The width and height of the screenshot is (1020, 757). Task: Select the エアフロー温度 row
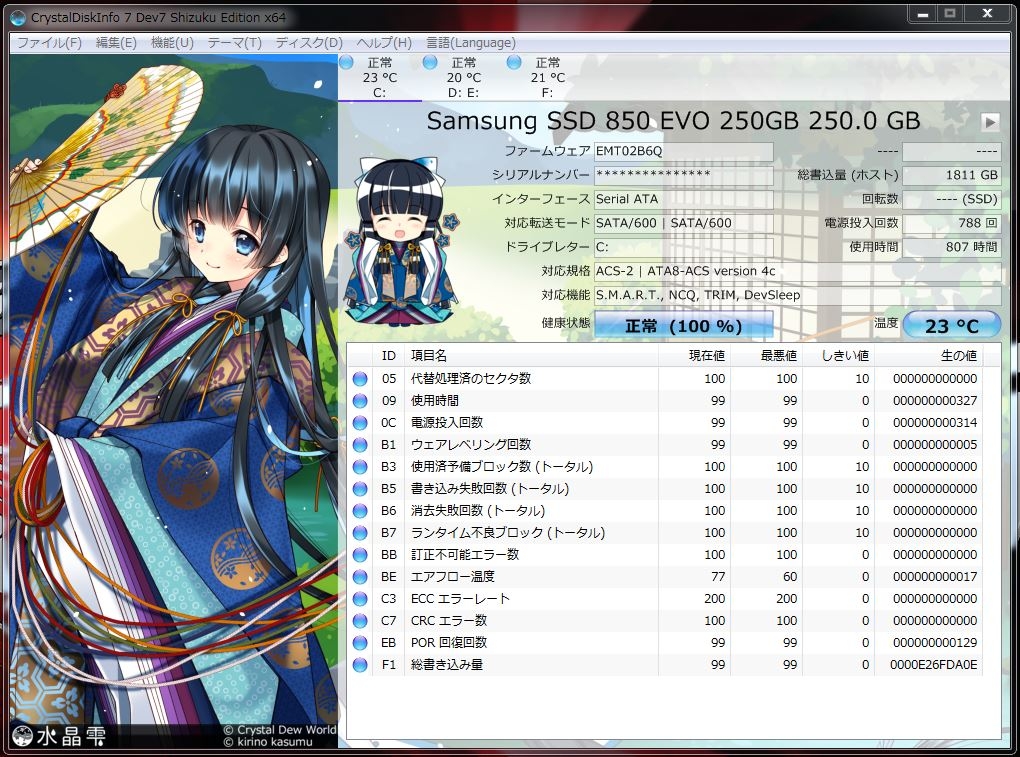coord(665,578)
